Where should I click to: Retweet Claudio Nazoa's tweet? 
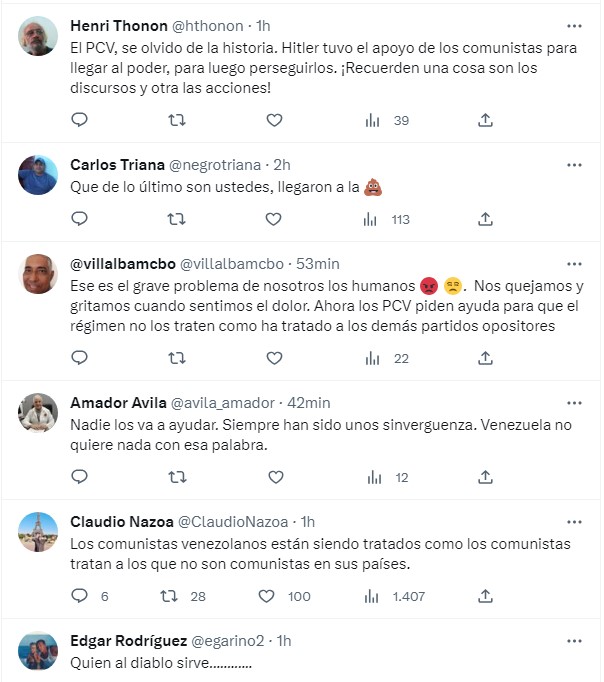click(x=171, y=596)
